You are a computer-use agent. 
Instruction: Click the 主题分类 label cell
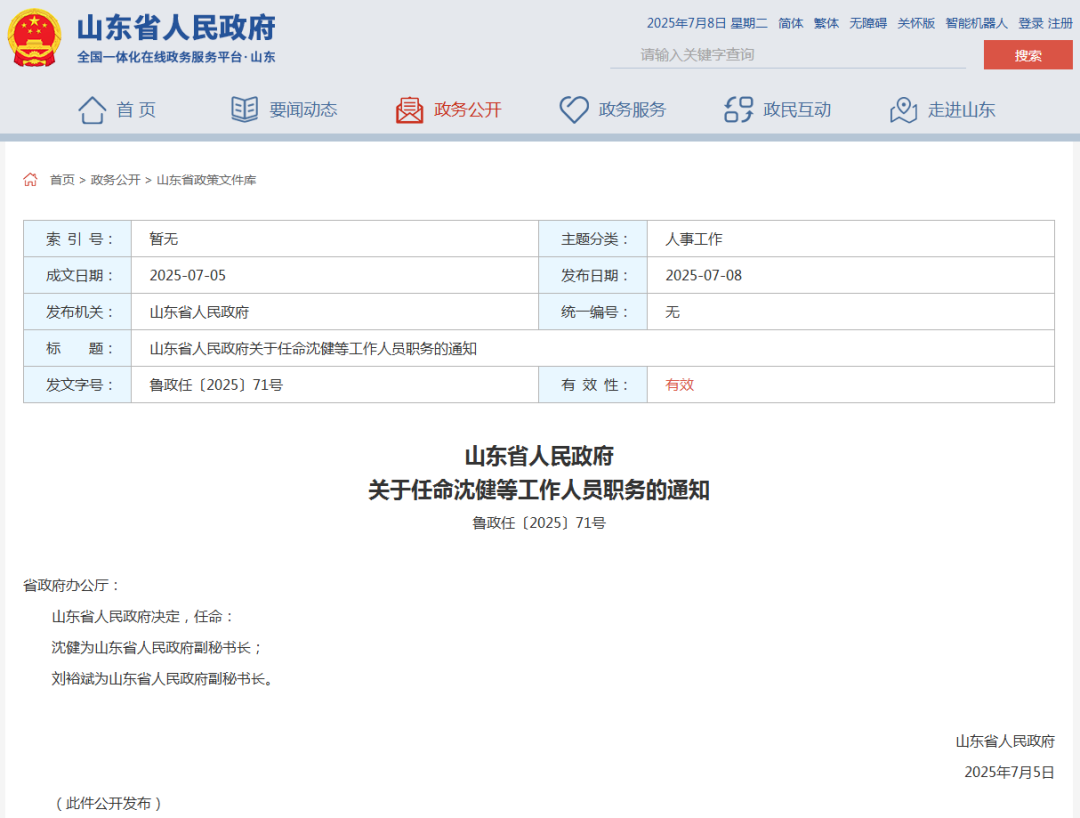pos(593,239)
